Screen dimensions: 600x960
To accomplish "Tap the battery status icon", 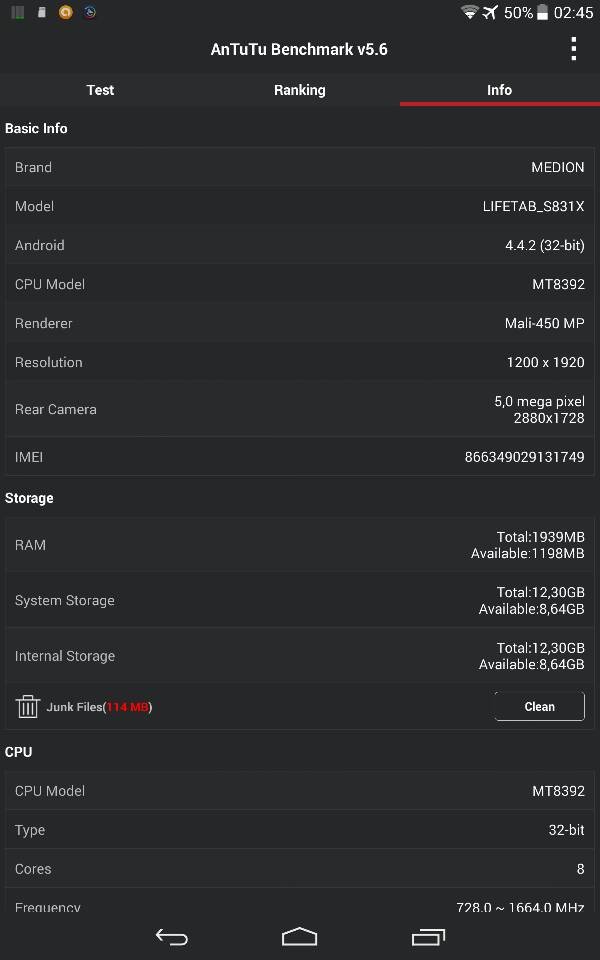I will 542,12.
